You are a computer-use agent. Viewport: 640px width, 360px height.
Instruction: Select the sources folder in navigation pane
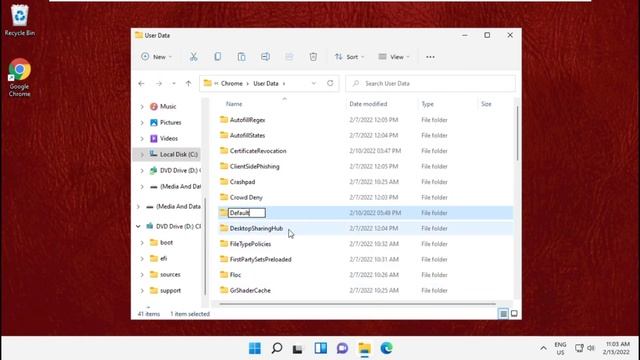(170, 275)
